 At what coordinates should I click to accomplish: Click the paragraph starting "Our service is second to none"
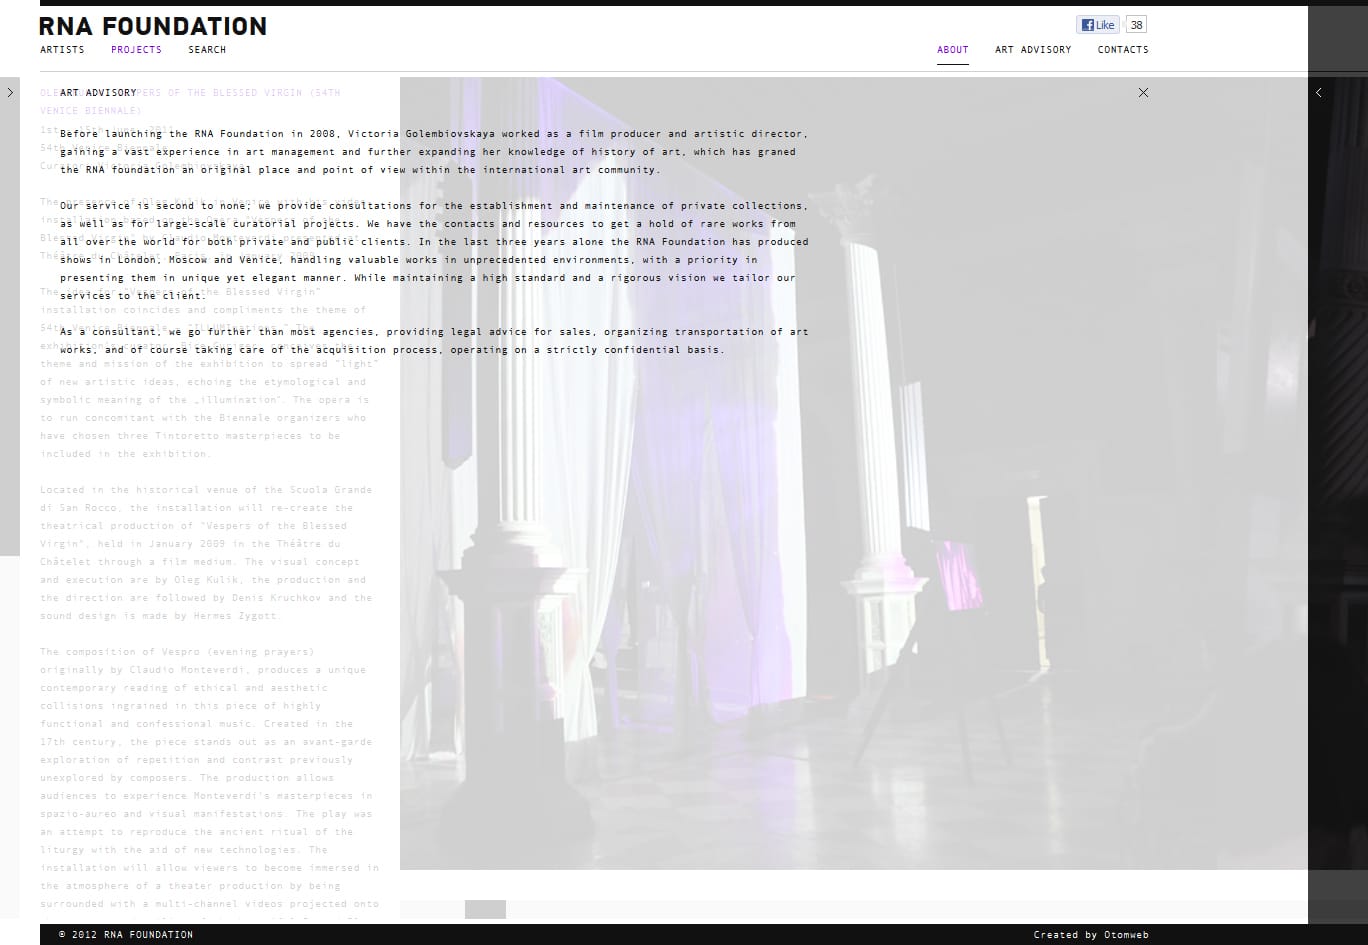click(x=434, y=251)
